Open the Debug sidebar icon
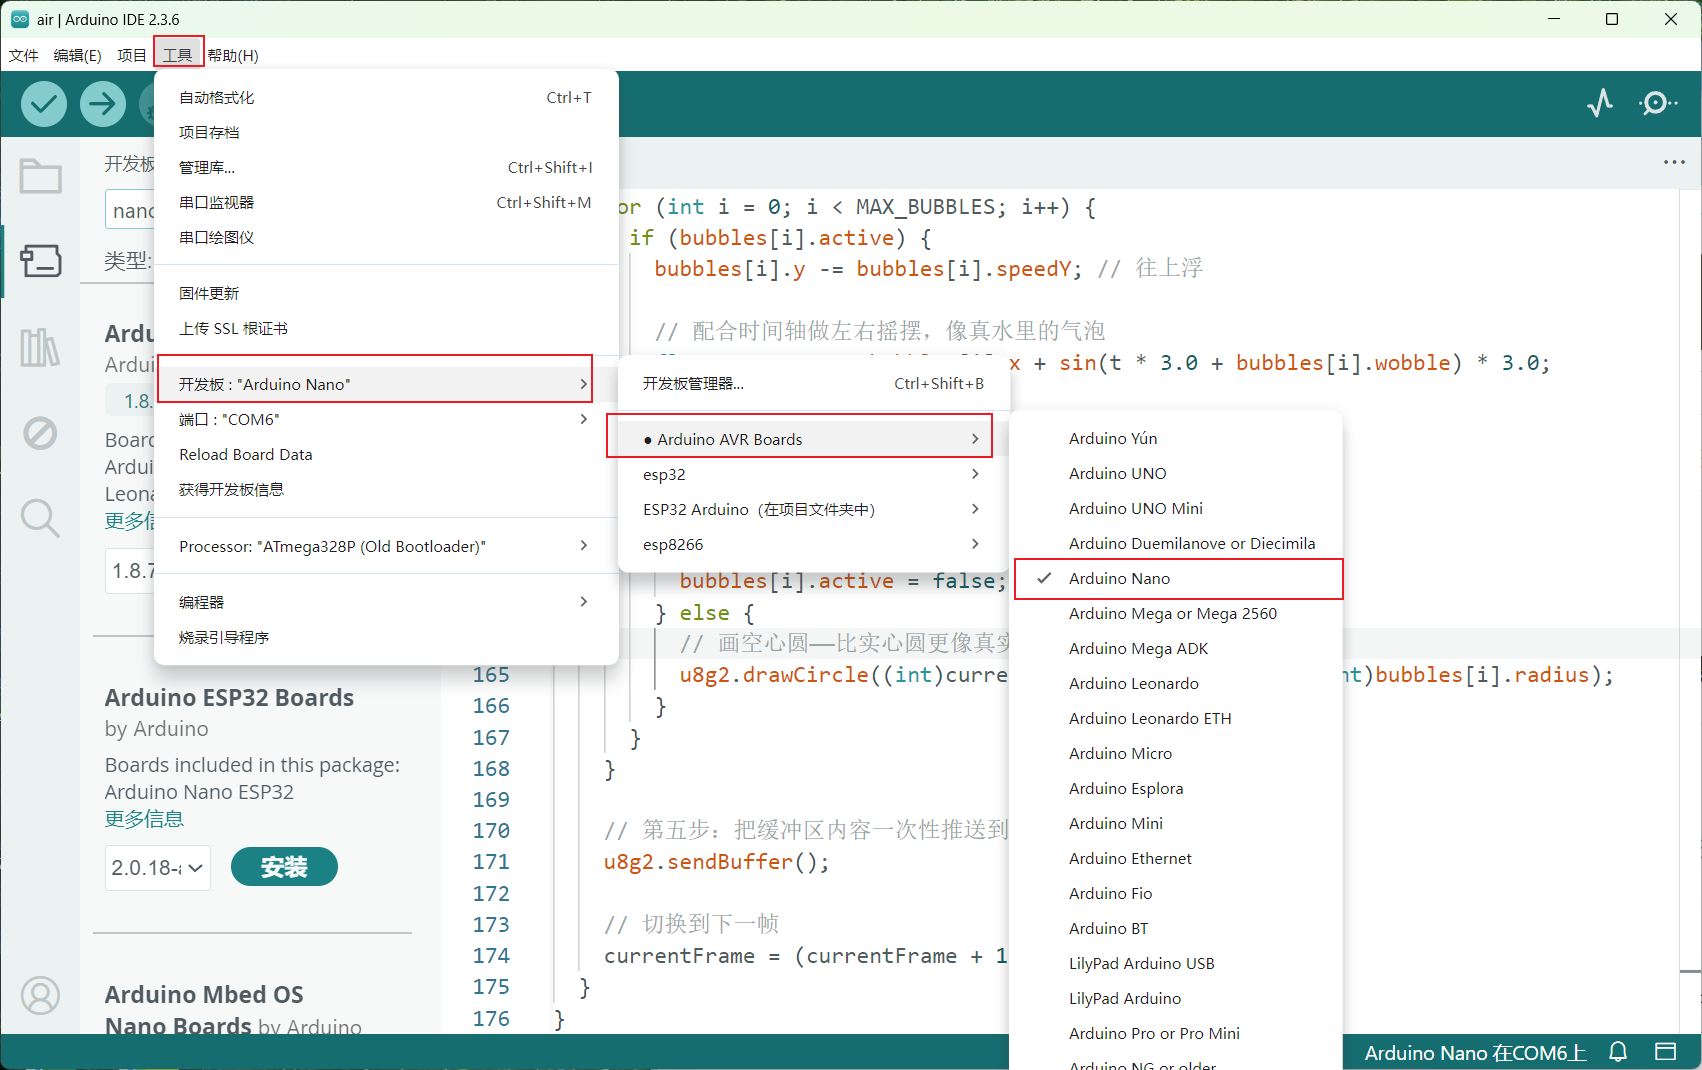This screenshot has height=1070, width=1702. click(41, 433)
